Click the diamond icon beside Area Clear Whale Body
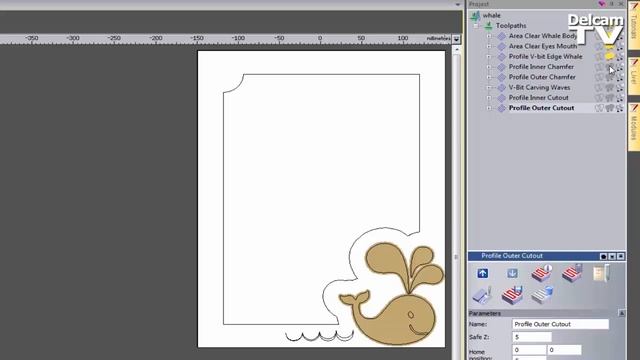Image resolution: width=640 pixels, height=360 pixels. click(x=502, y=36)
